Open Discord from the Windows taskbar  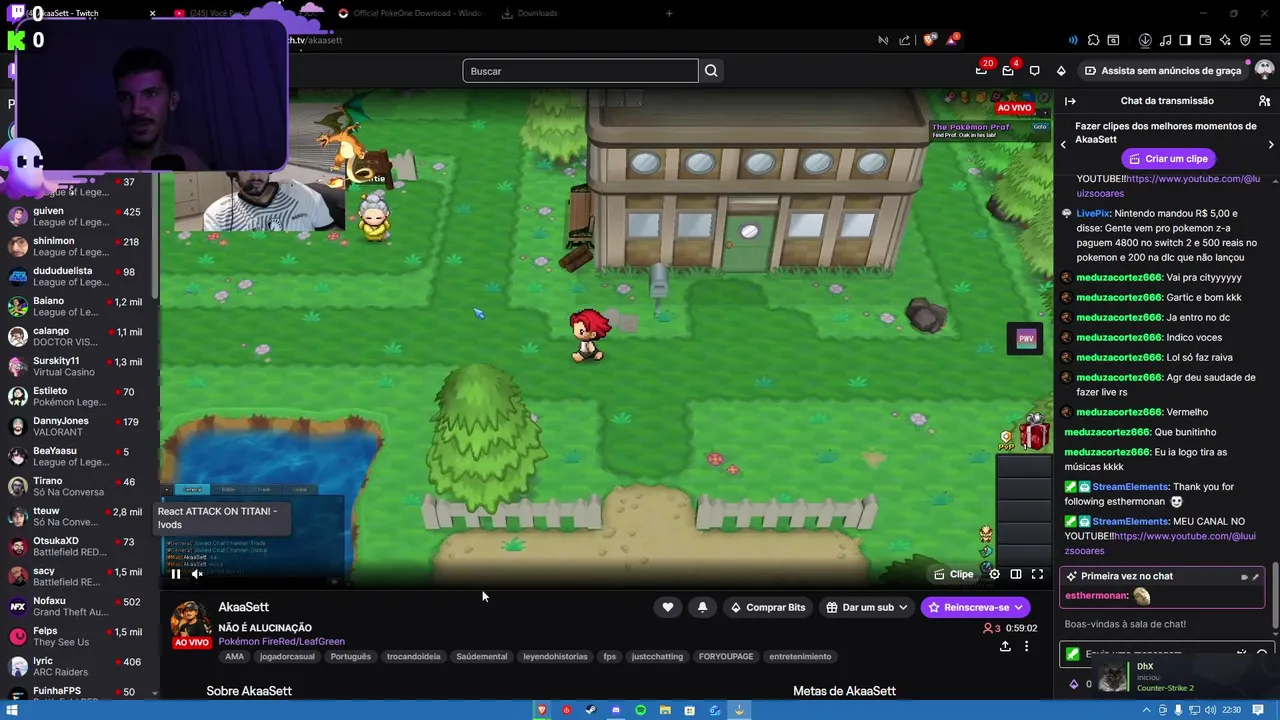pos(616,710)
